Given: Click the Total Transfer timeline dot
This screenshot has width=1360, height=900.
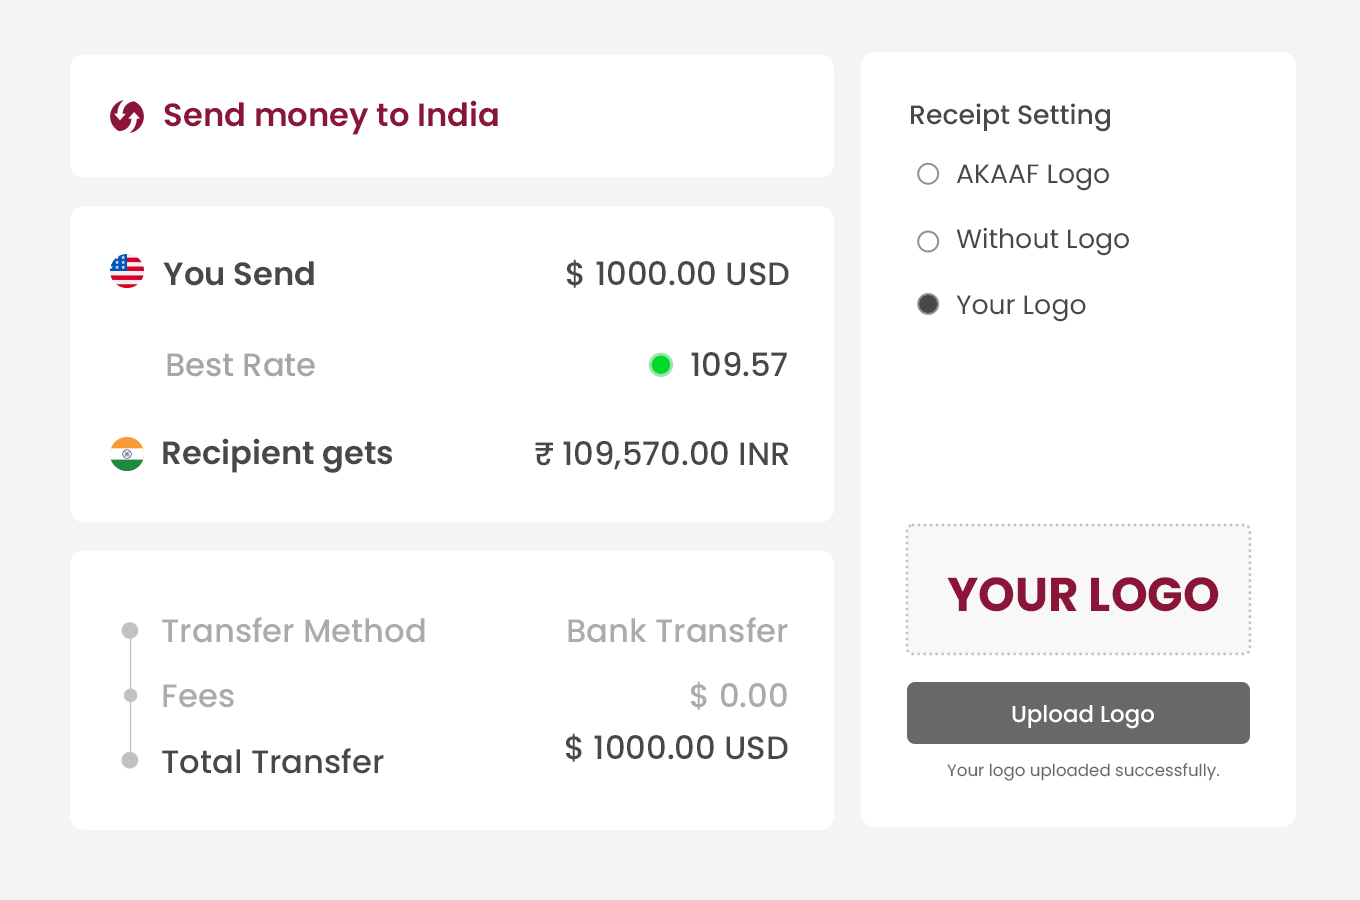Looking at the screenshot, I should [x=130, y=760].
